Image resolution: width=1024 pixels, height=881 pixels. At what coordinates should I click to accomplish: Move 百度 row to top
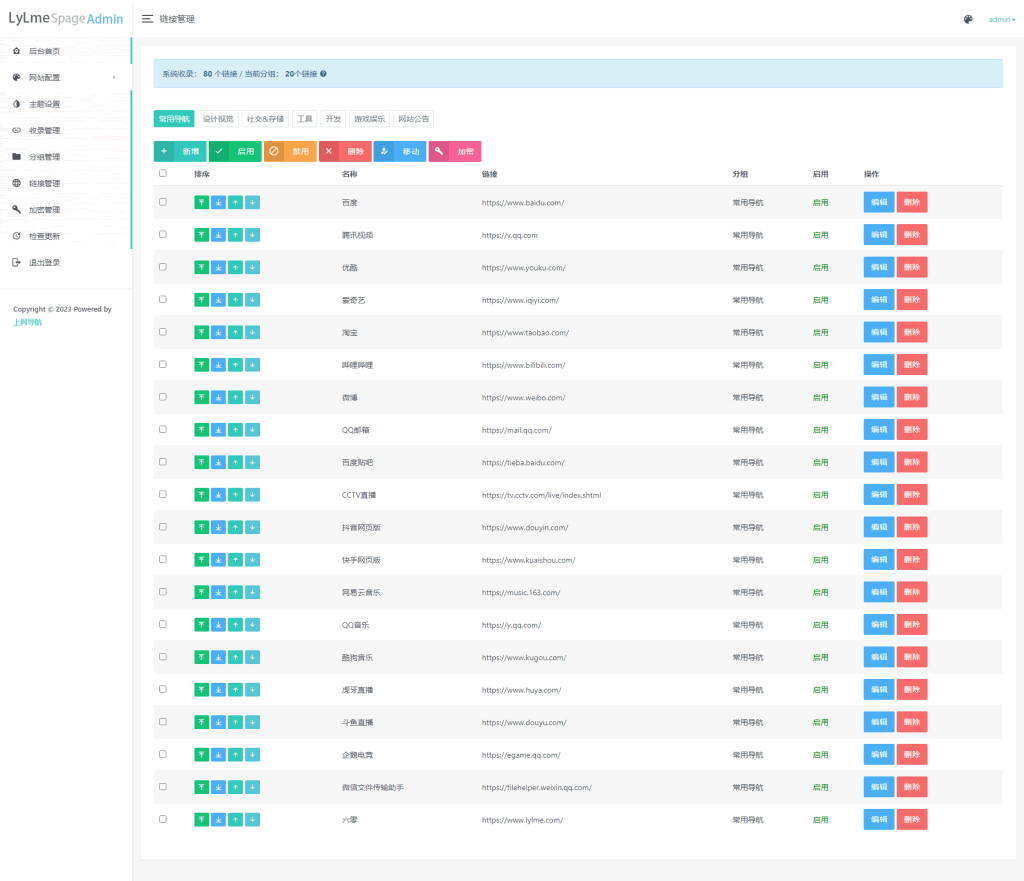pyautogui.click(x=201, y=202)
